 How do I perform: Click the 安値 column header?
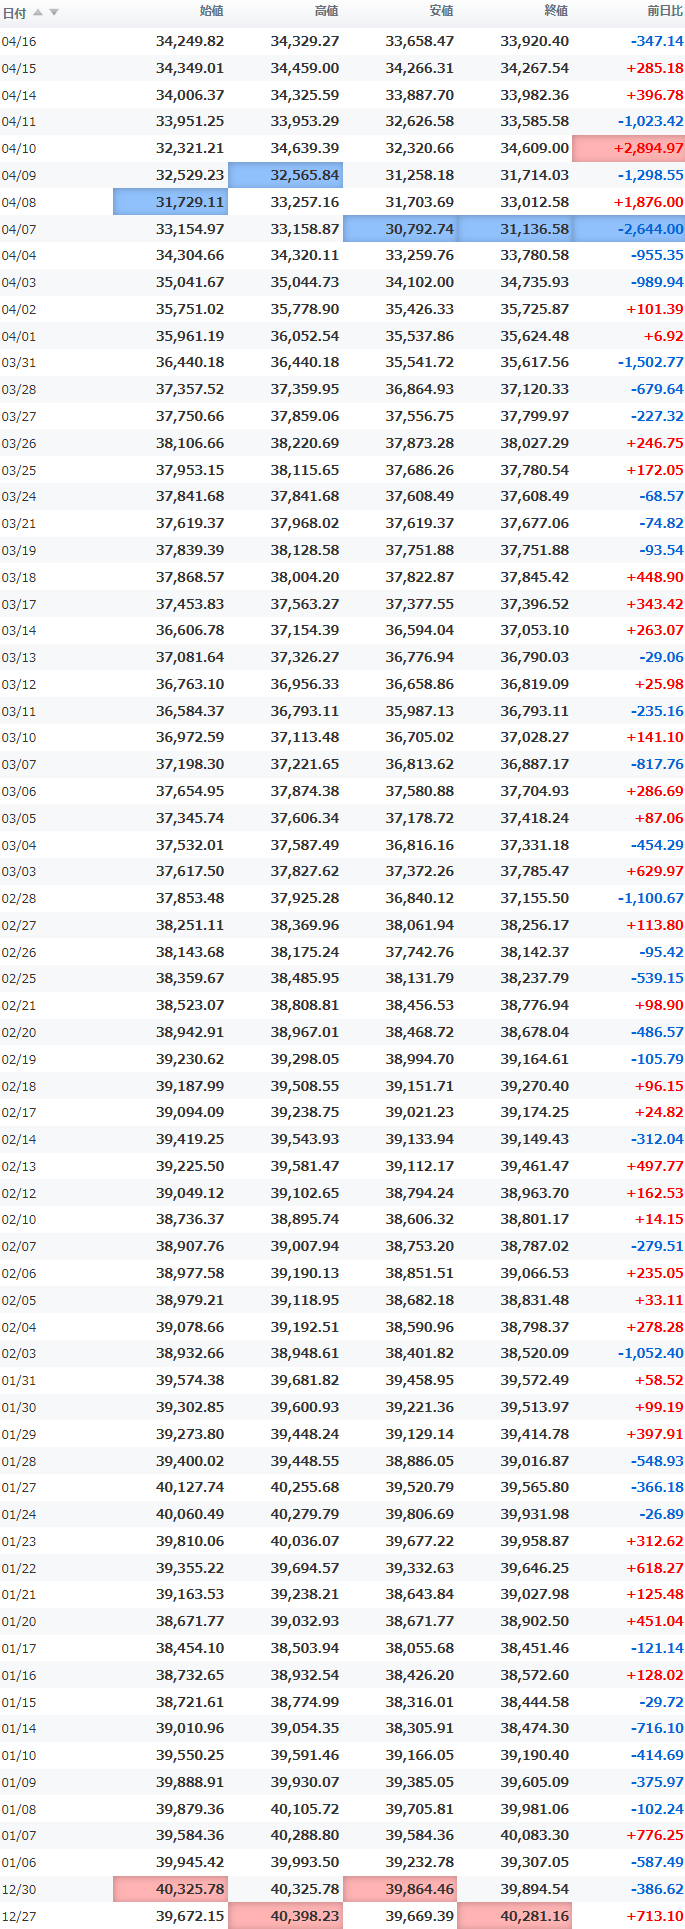tap(441, 11)
